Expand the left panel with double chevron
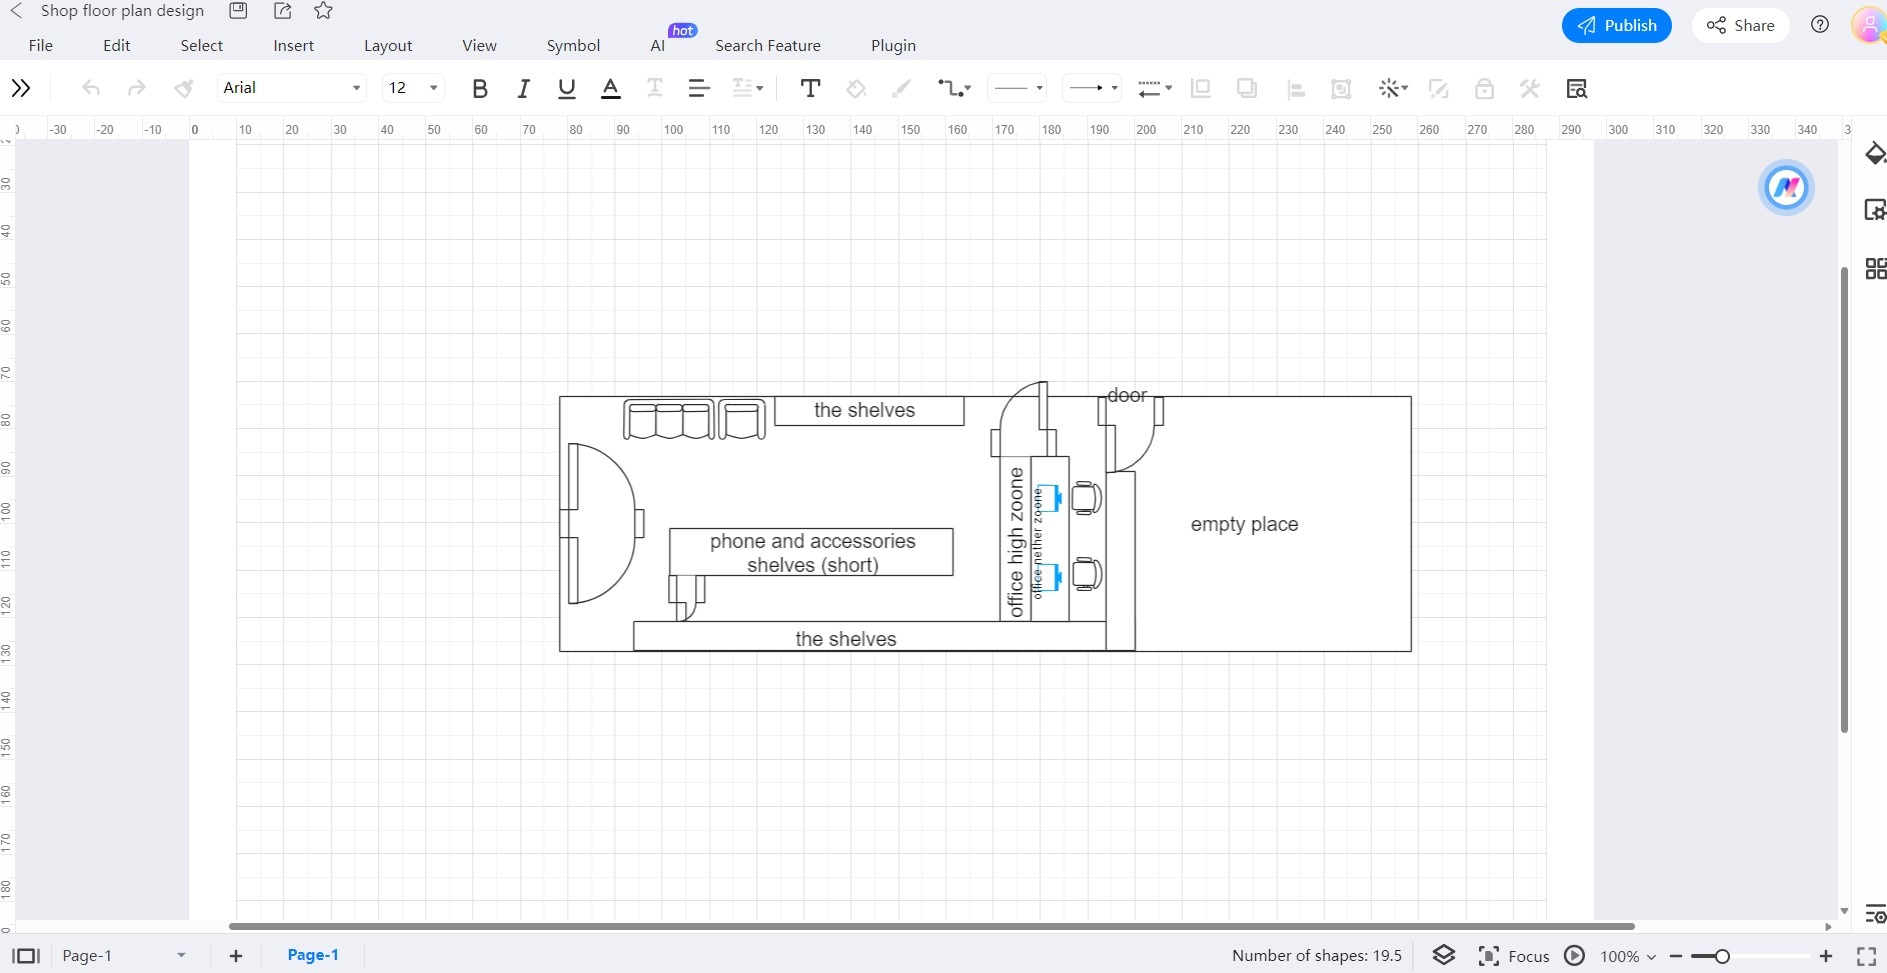Image resolution: width=1887 pixels, height=973 pixels. point(21,88)
